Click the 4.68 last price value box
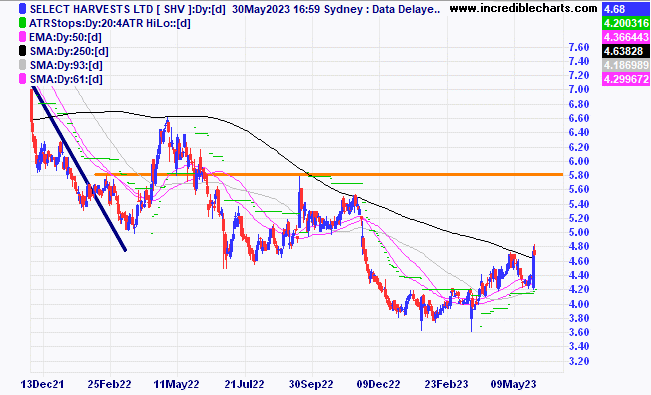 (626, 9)
